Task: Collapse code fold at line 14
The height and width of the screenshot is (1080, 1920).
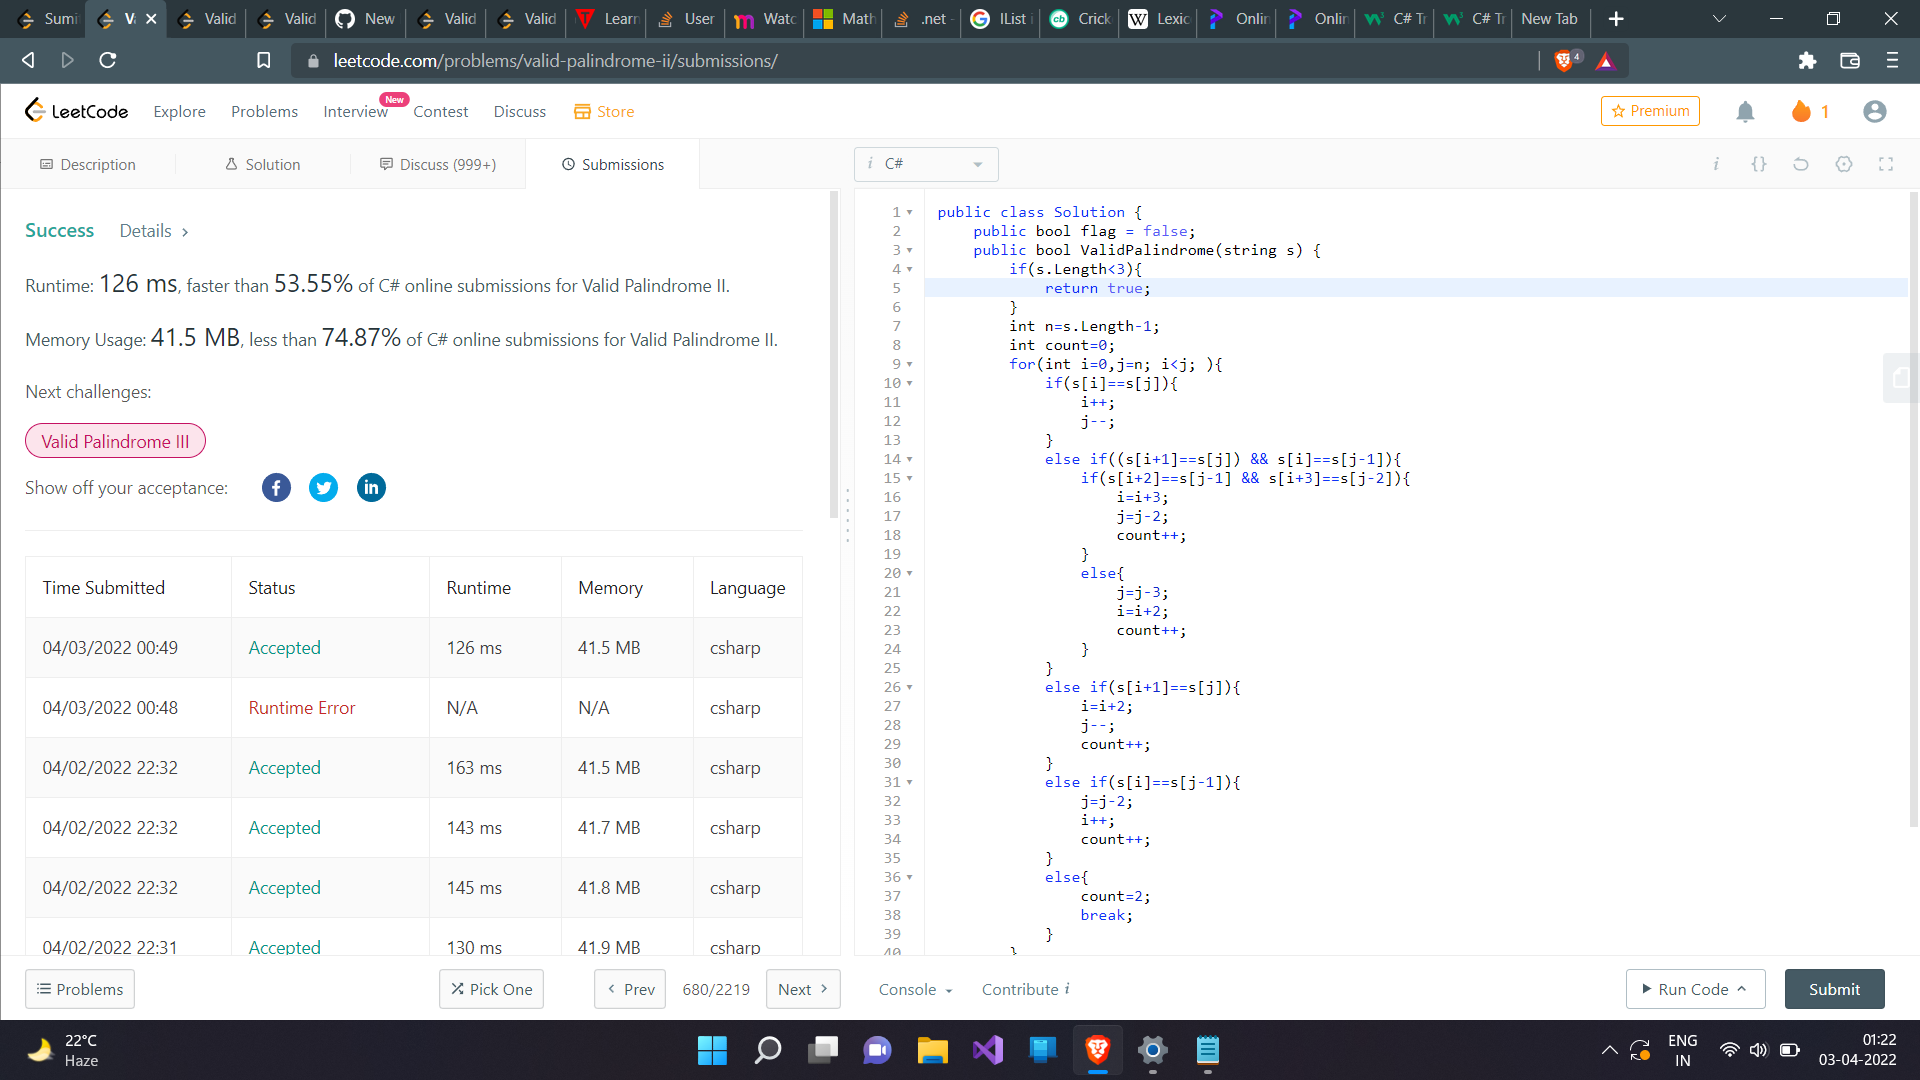Action: pyautogui.click(x=909, y=460)
